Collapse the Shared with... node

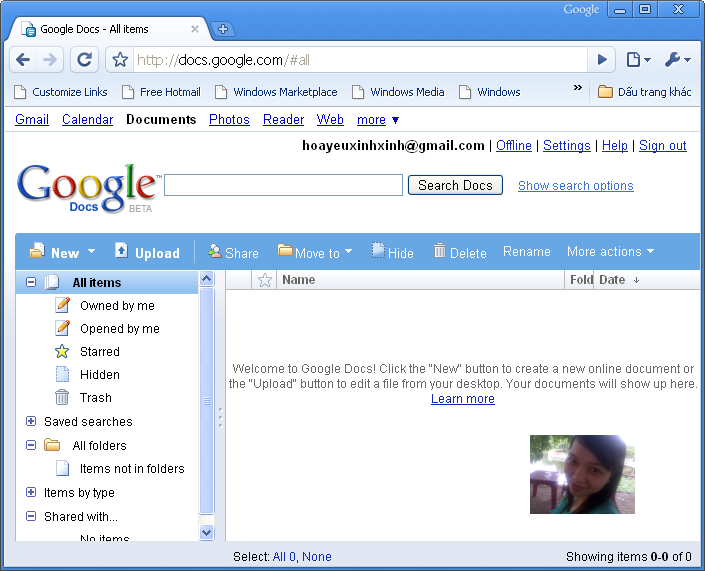(x=31, y=516)
